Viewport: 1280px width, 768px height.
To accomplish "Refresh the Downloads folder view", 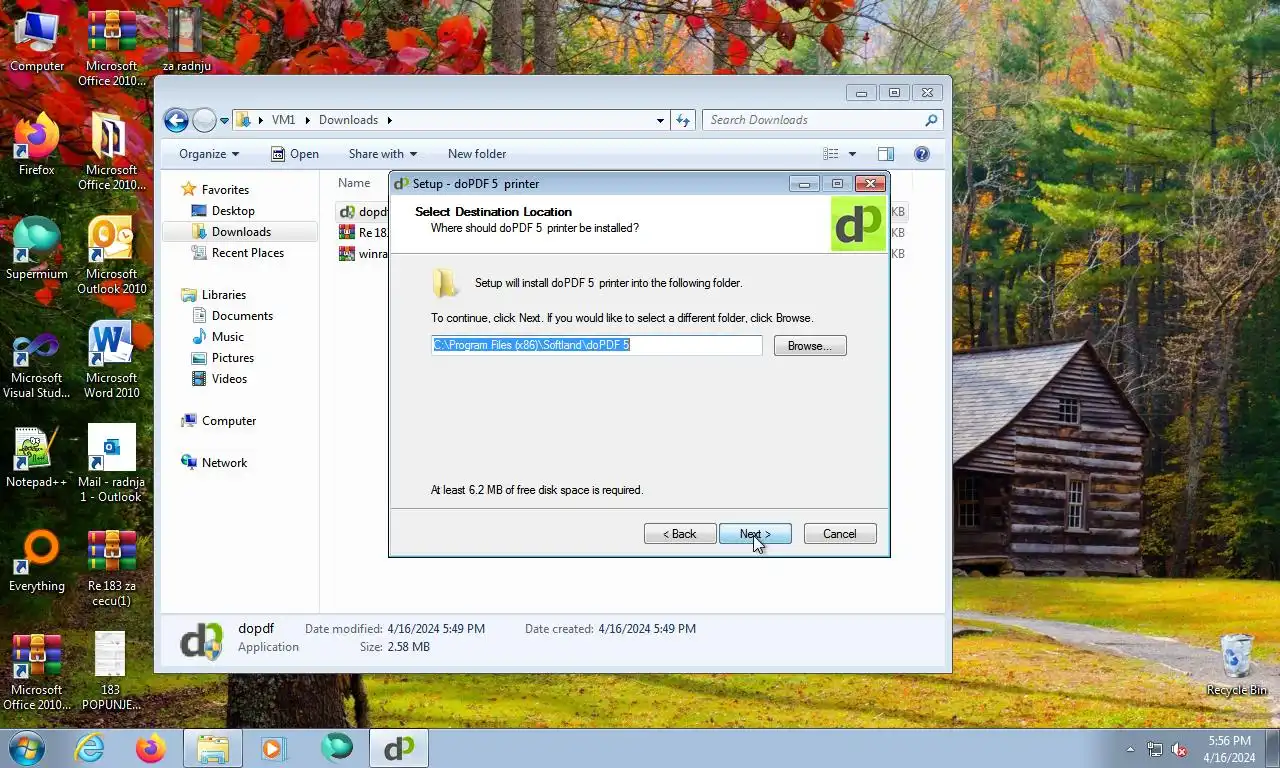I will click(x=683, y=120).
